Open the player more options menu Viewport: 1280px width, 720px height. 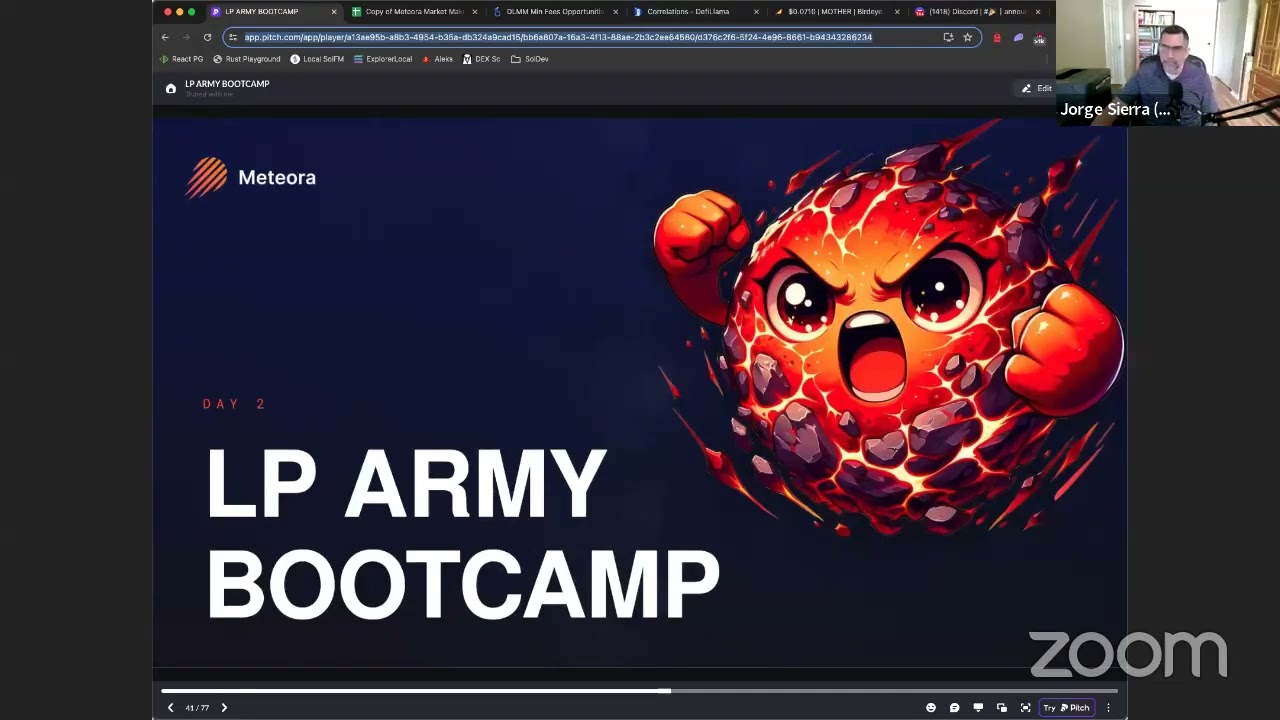(1108, 708)
